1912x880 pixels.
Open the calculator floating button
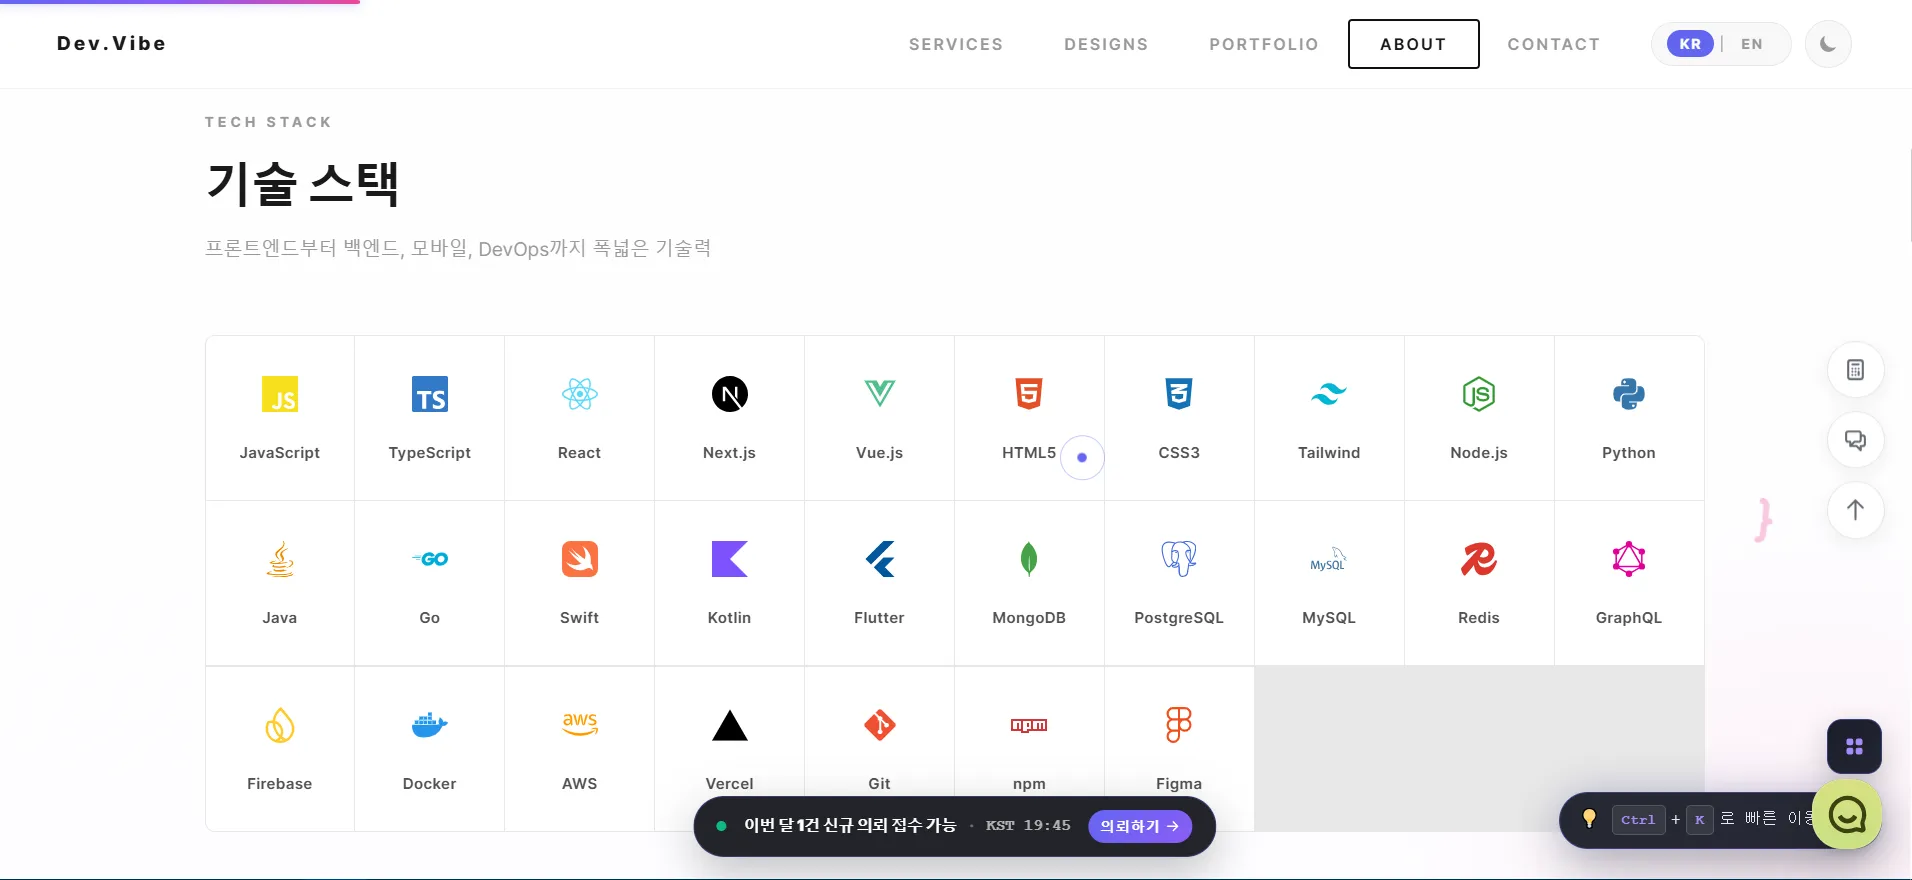pos(1856,370)
